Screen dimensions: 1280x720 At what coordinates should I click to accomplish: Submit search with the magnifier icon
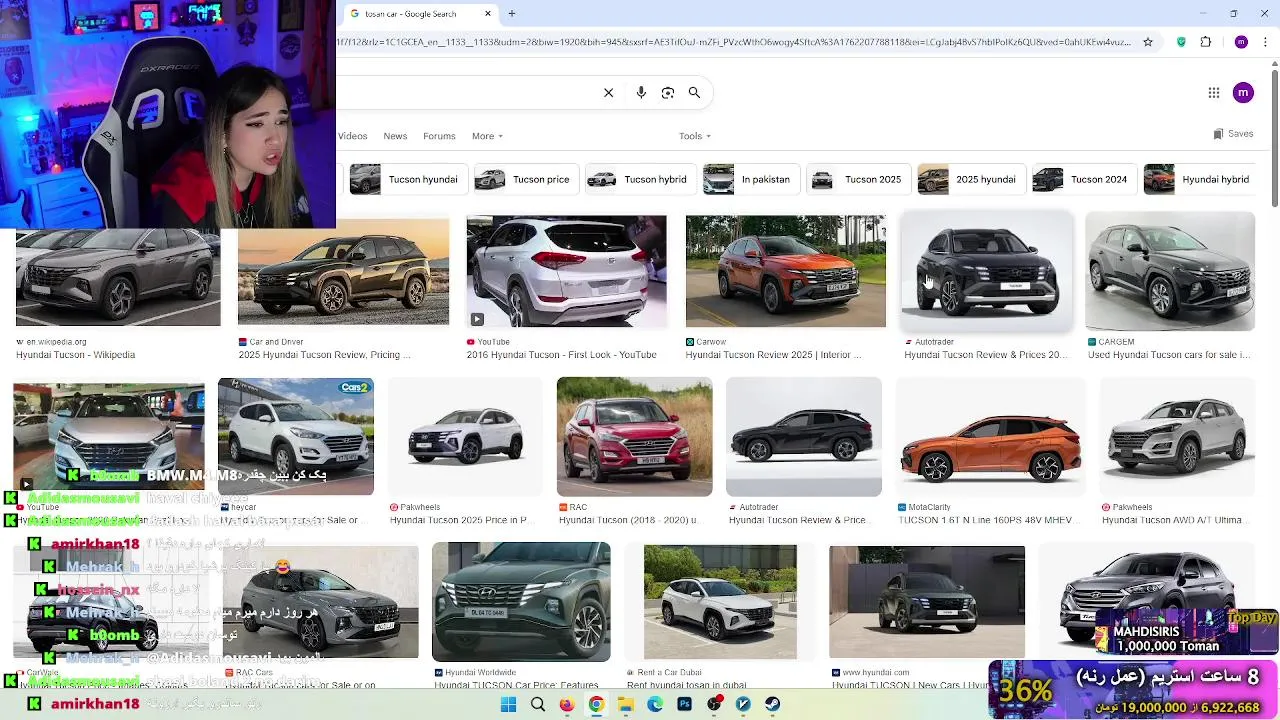click(694, 93)
